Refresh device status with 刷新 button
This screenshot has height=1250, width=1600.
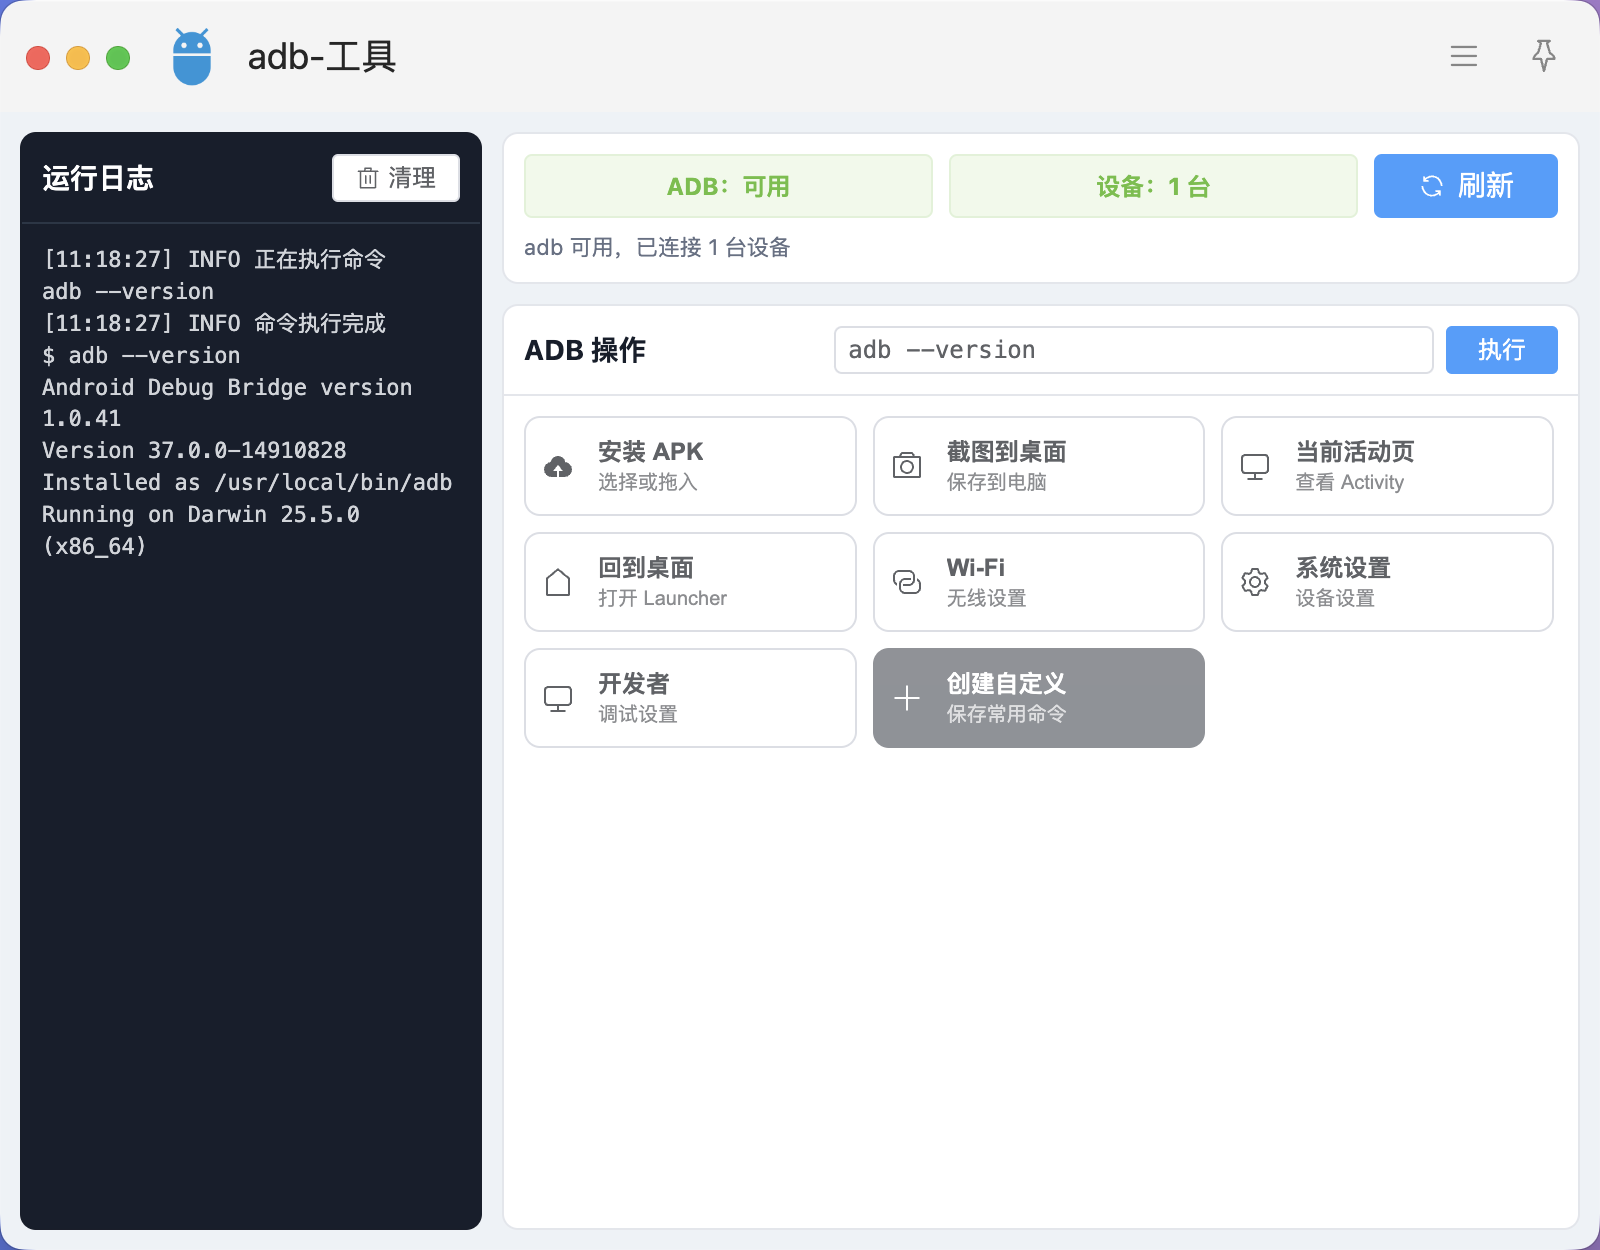tap(1466, 186)
